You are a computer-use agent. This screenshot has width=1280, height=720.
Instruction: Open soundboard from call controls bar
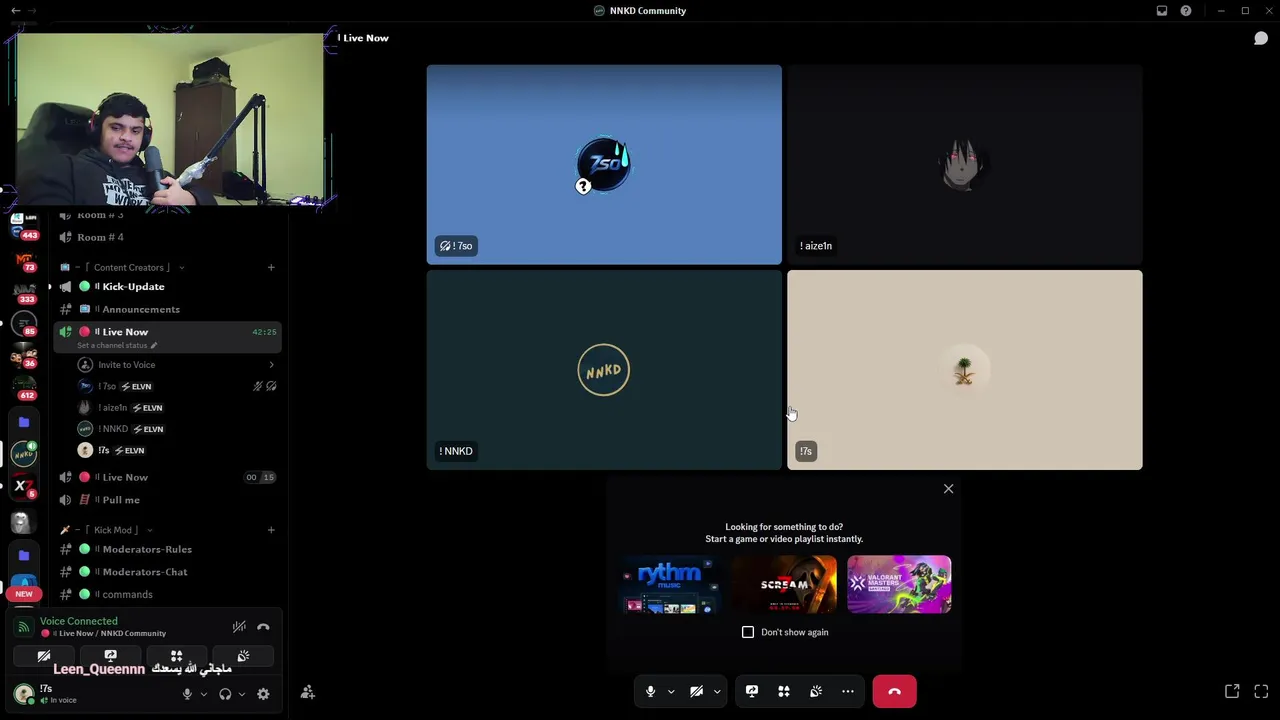(x=816, y=691)
